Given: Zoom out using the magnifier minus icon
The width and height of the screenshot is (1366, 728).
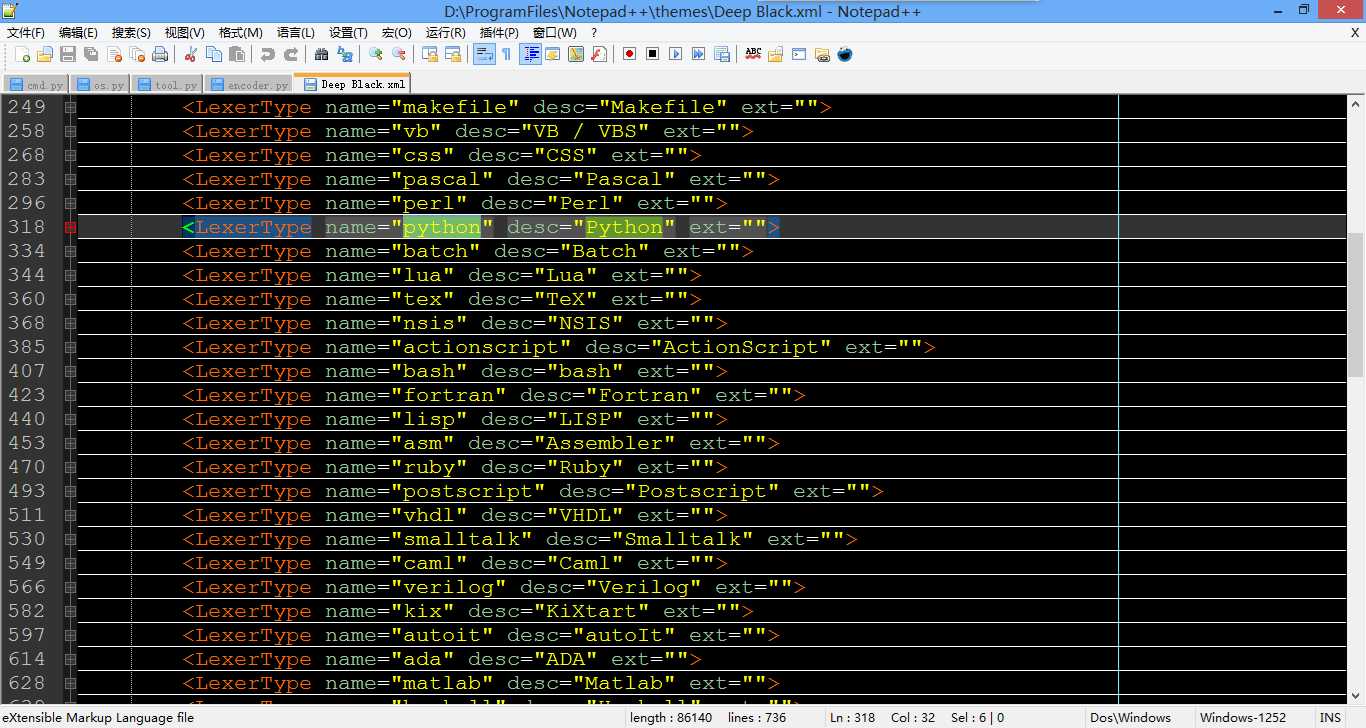Looking at the screenshot, I should pyautogui.click(x=399, y=54).
